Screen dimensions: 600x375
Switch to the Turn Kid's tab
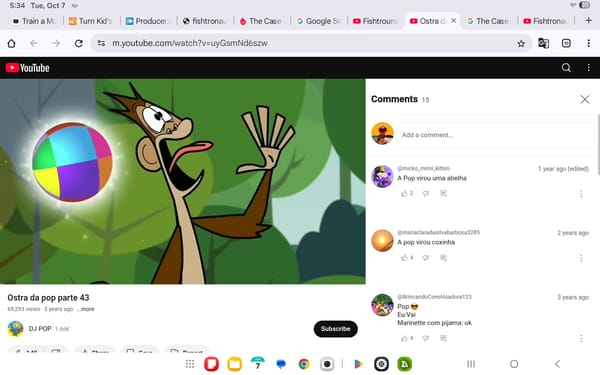(x=91, y=21)
